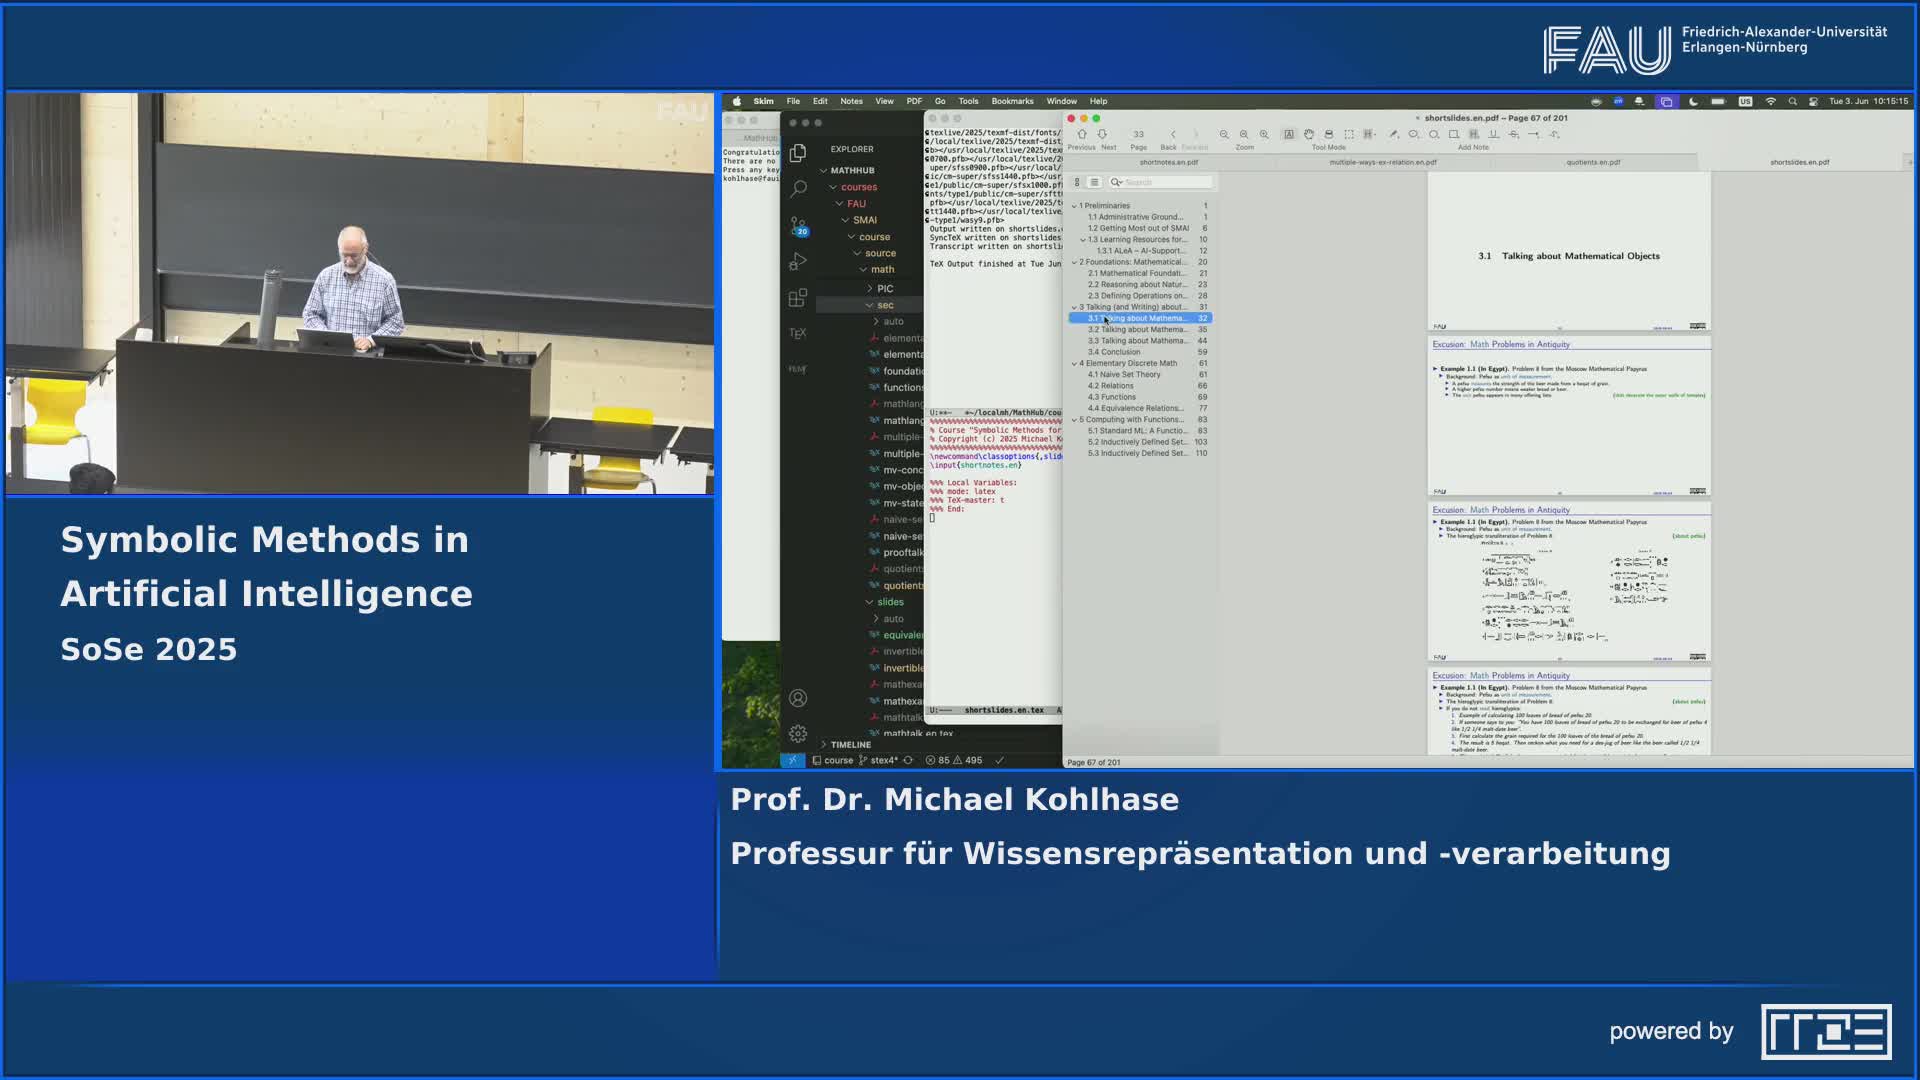Select Skim's Text Tool mode icon
The image size is (1920, 1080).
[x=1290, y=133]
